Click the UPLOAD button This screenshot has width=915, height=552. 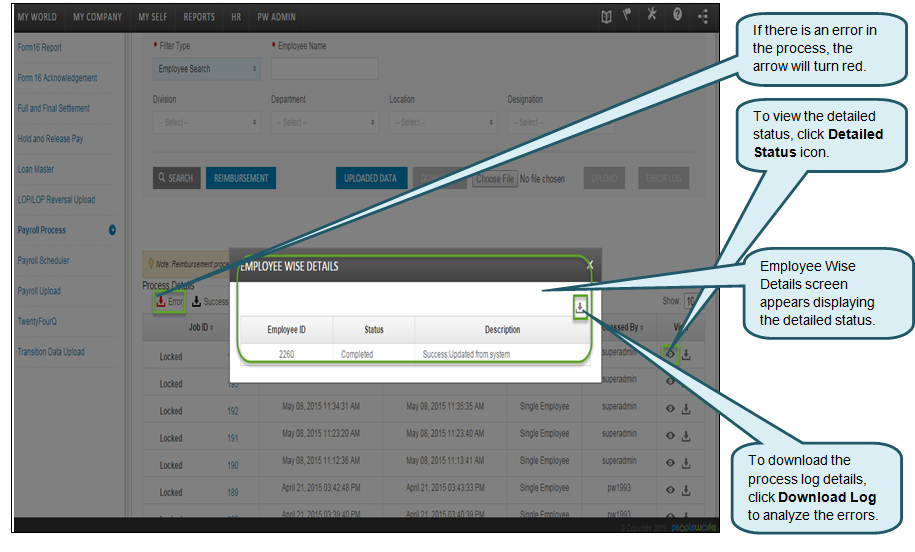pyautogui.click(x=604, y=178)
